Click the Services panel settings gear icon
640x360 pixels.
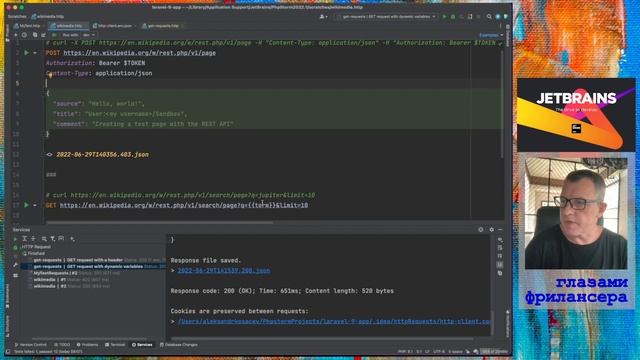(491, 230)
